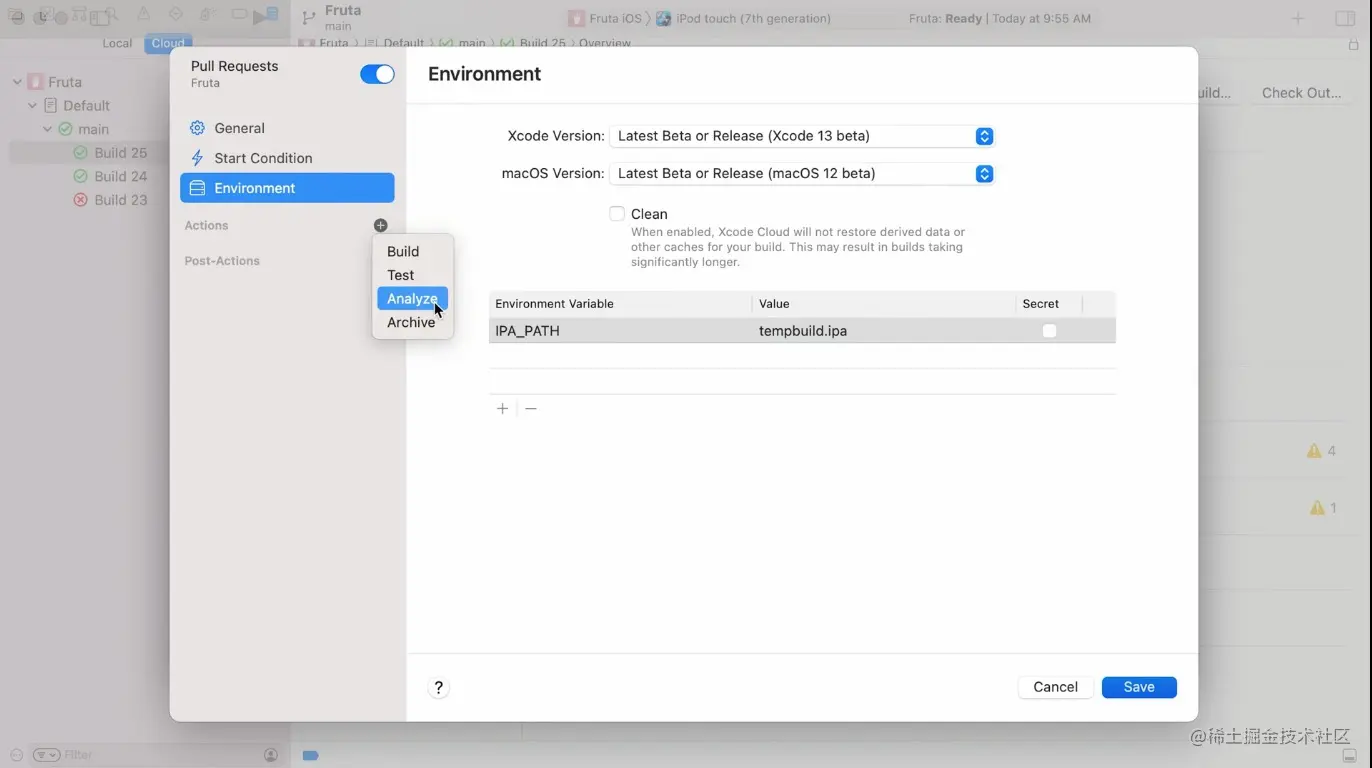Image resolution: width=1372 pixels, height=768 pixels.
Task: Click the Cancel button
Action: [1055, 687]
